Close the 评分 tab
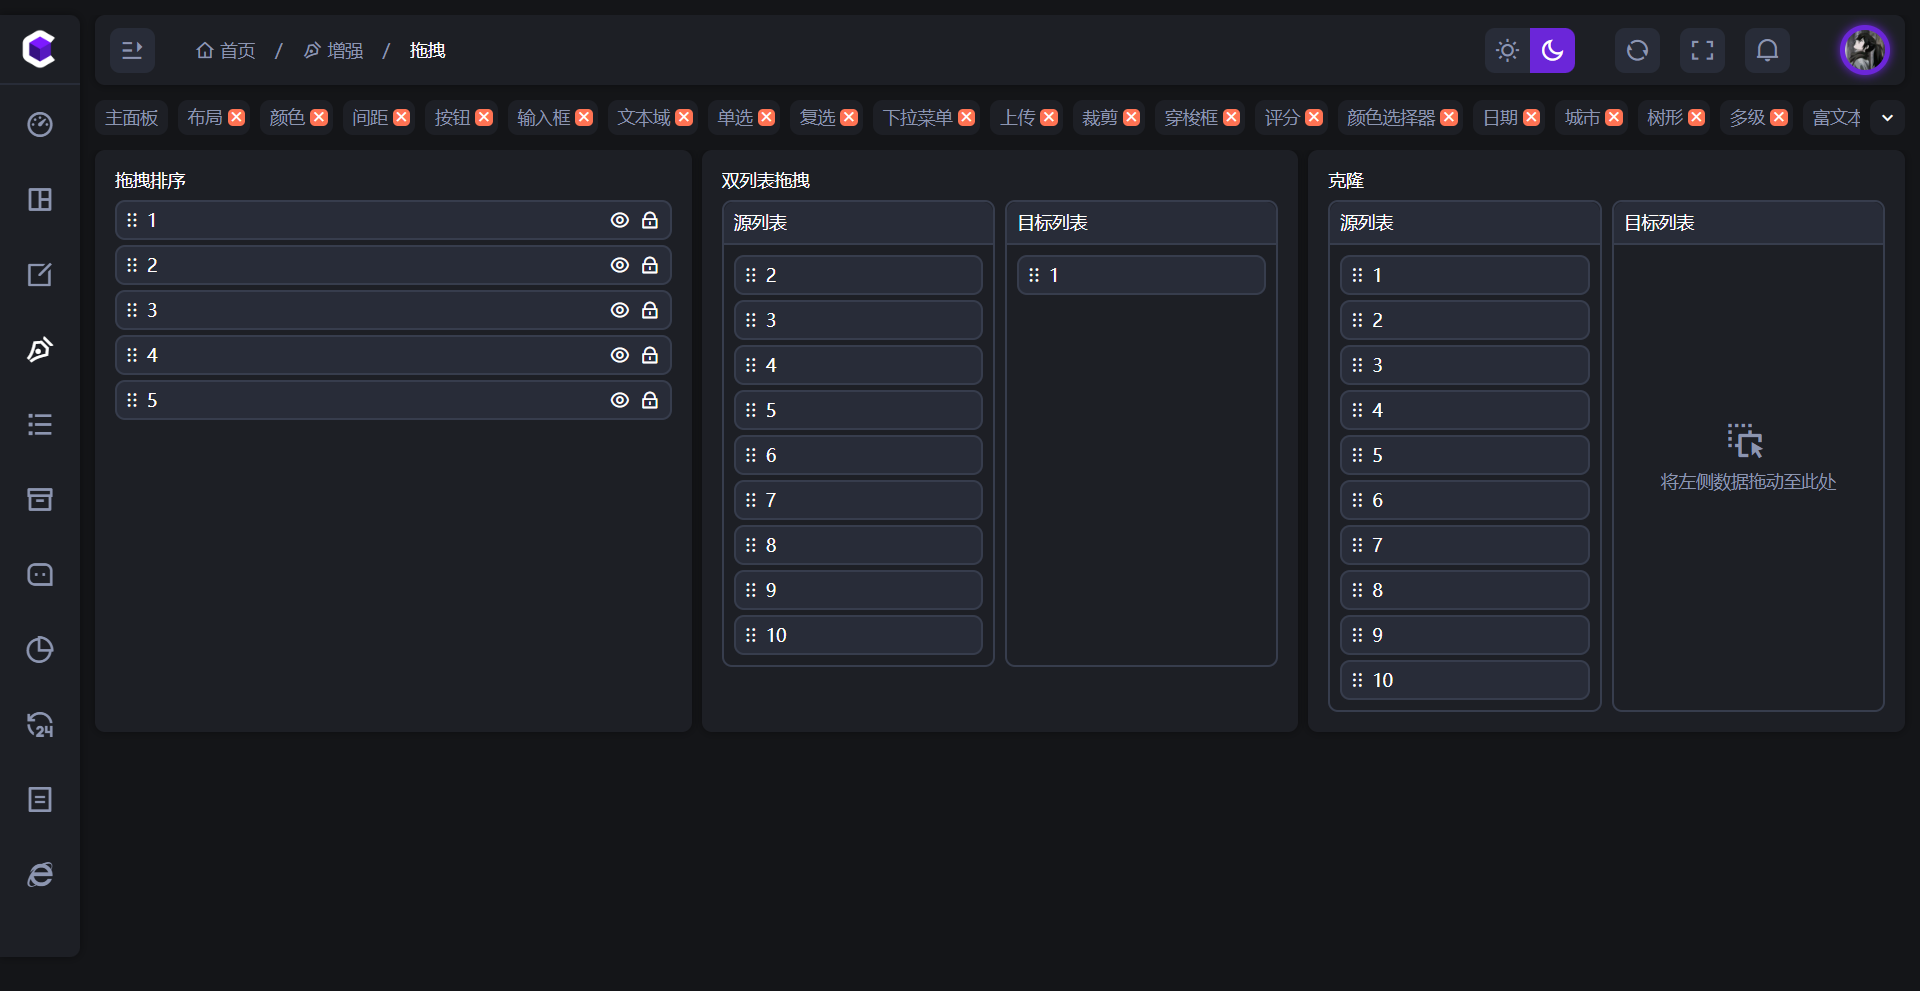The width and height of the screenshot is (1920, 992). (1314, 118)
